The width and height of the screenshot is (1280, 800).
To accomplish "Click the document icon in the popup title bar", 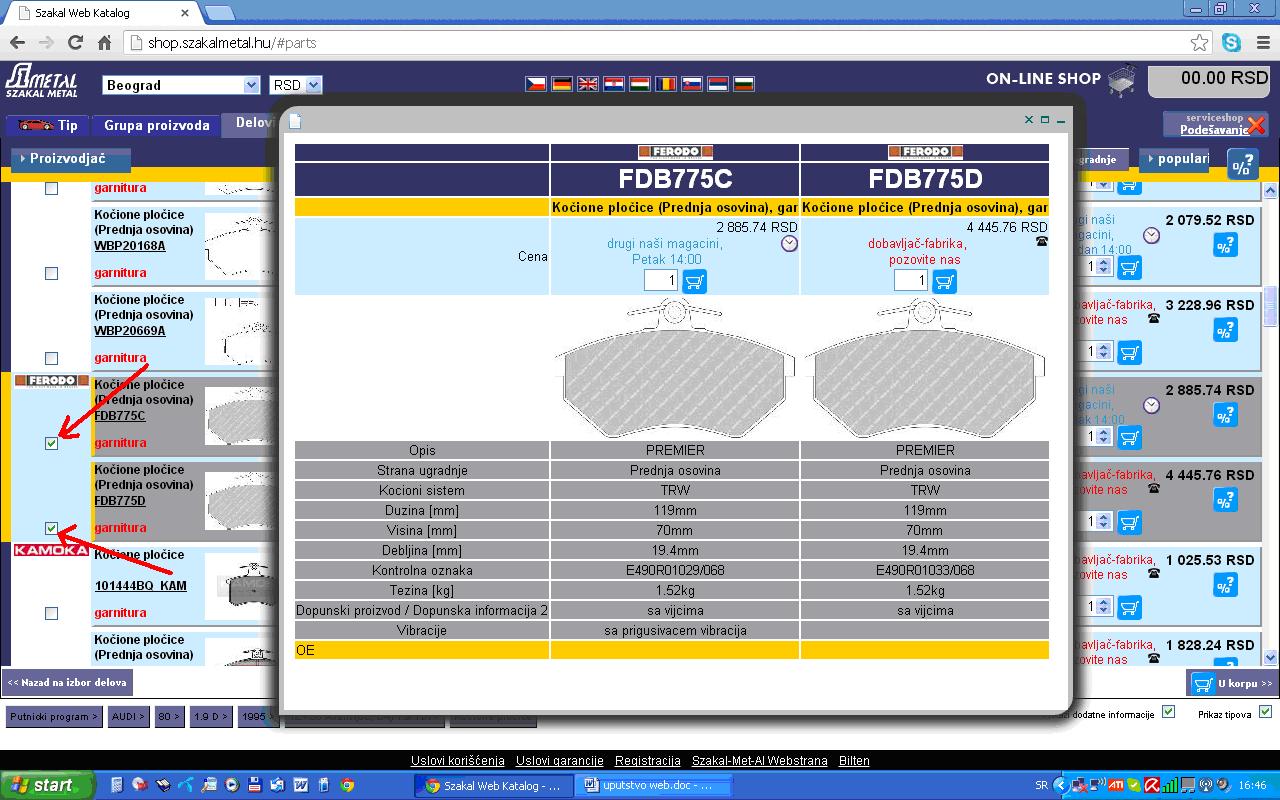I will tap(295, 121).
